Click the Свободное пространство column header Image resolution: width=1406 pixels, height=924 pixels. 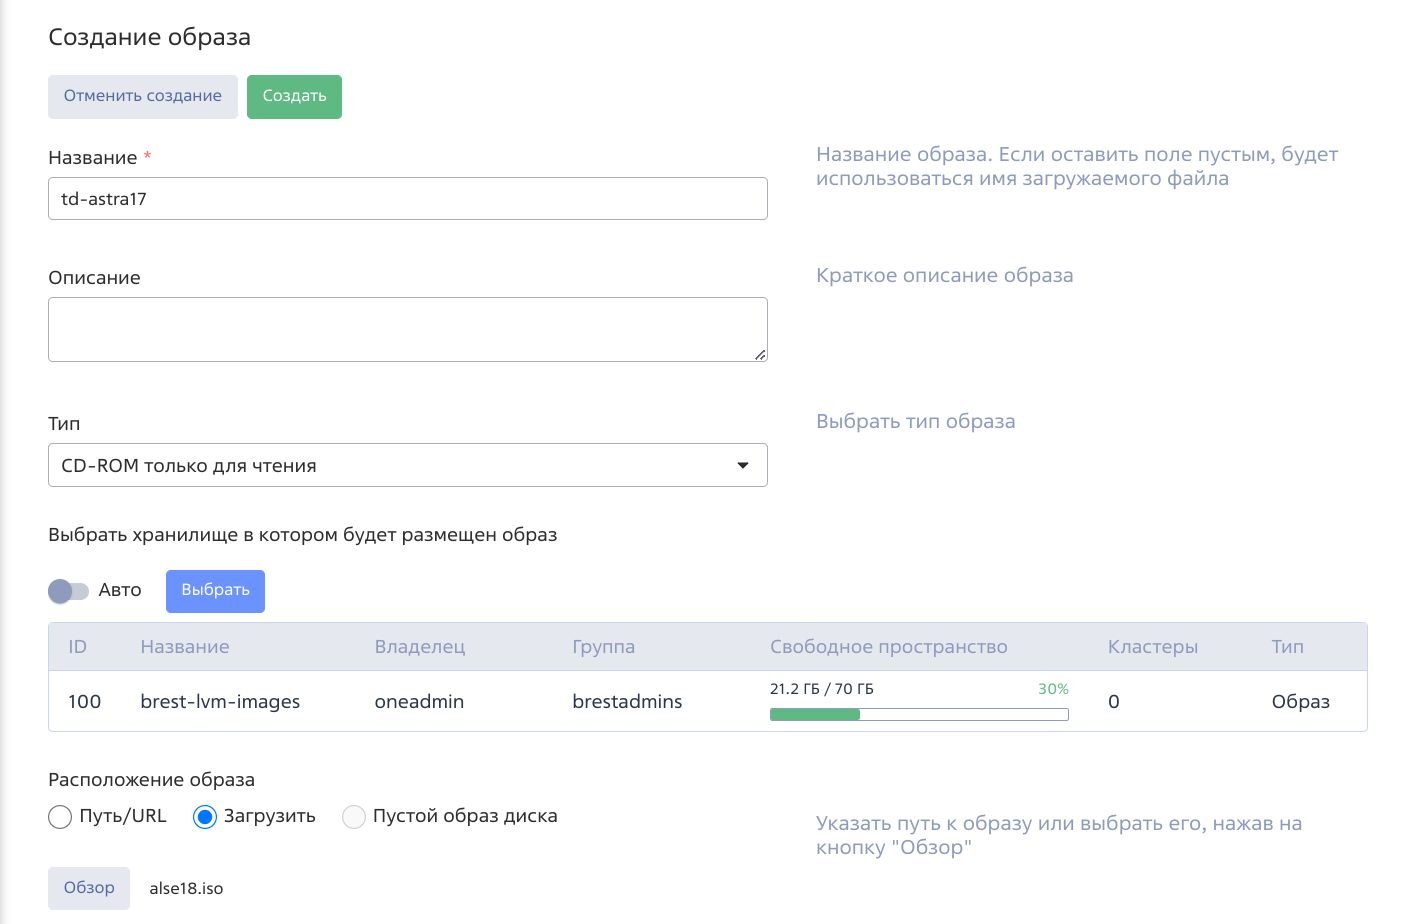tap(888, 647)
